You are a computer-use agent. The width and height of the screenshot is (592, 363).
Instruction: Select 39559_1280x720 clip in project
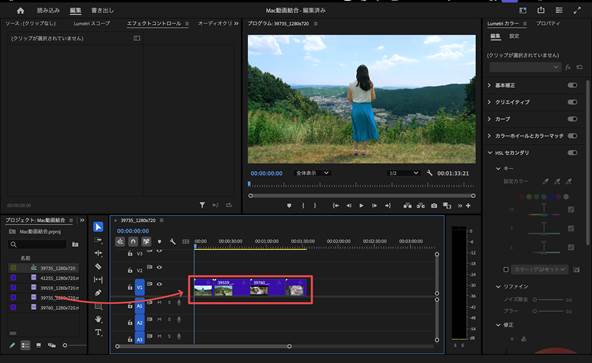(x=59, y=288)
